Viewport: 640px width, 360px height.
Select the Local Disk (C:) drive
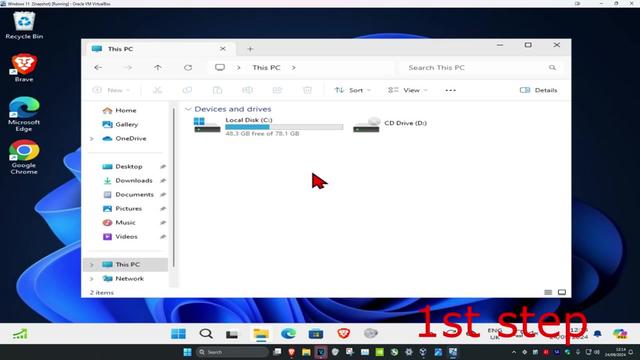[x=268, y=126]
